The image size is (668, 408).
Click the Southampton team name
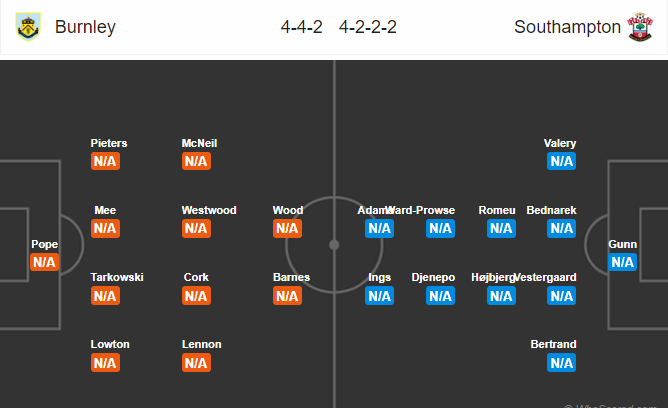(567, 27)
